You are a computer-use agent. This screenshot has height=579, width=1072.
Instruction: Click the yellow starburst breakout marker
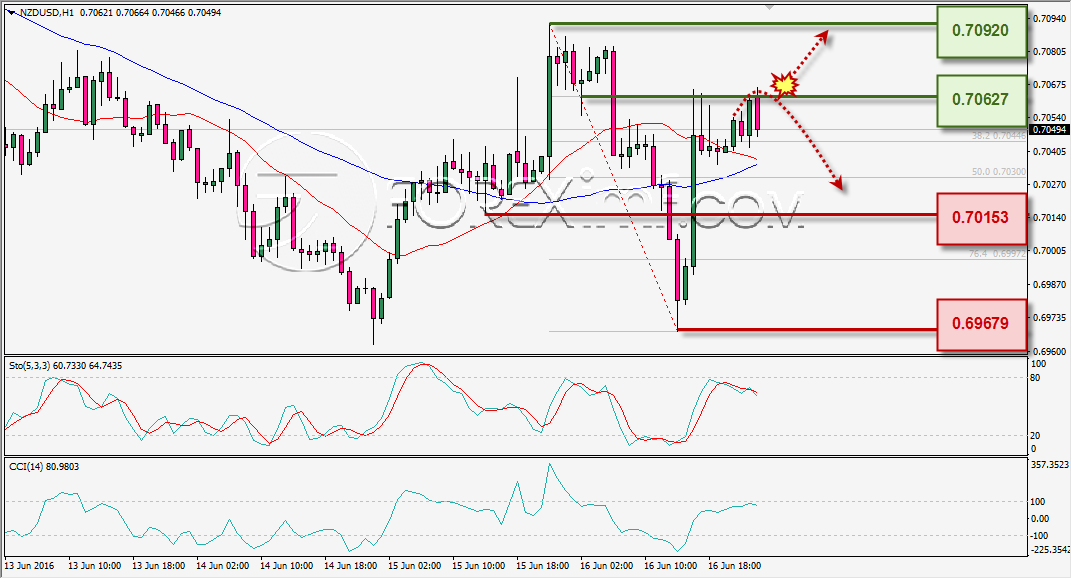click(x=785, y=84)
